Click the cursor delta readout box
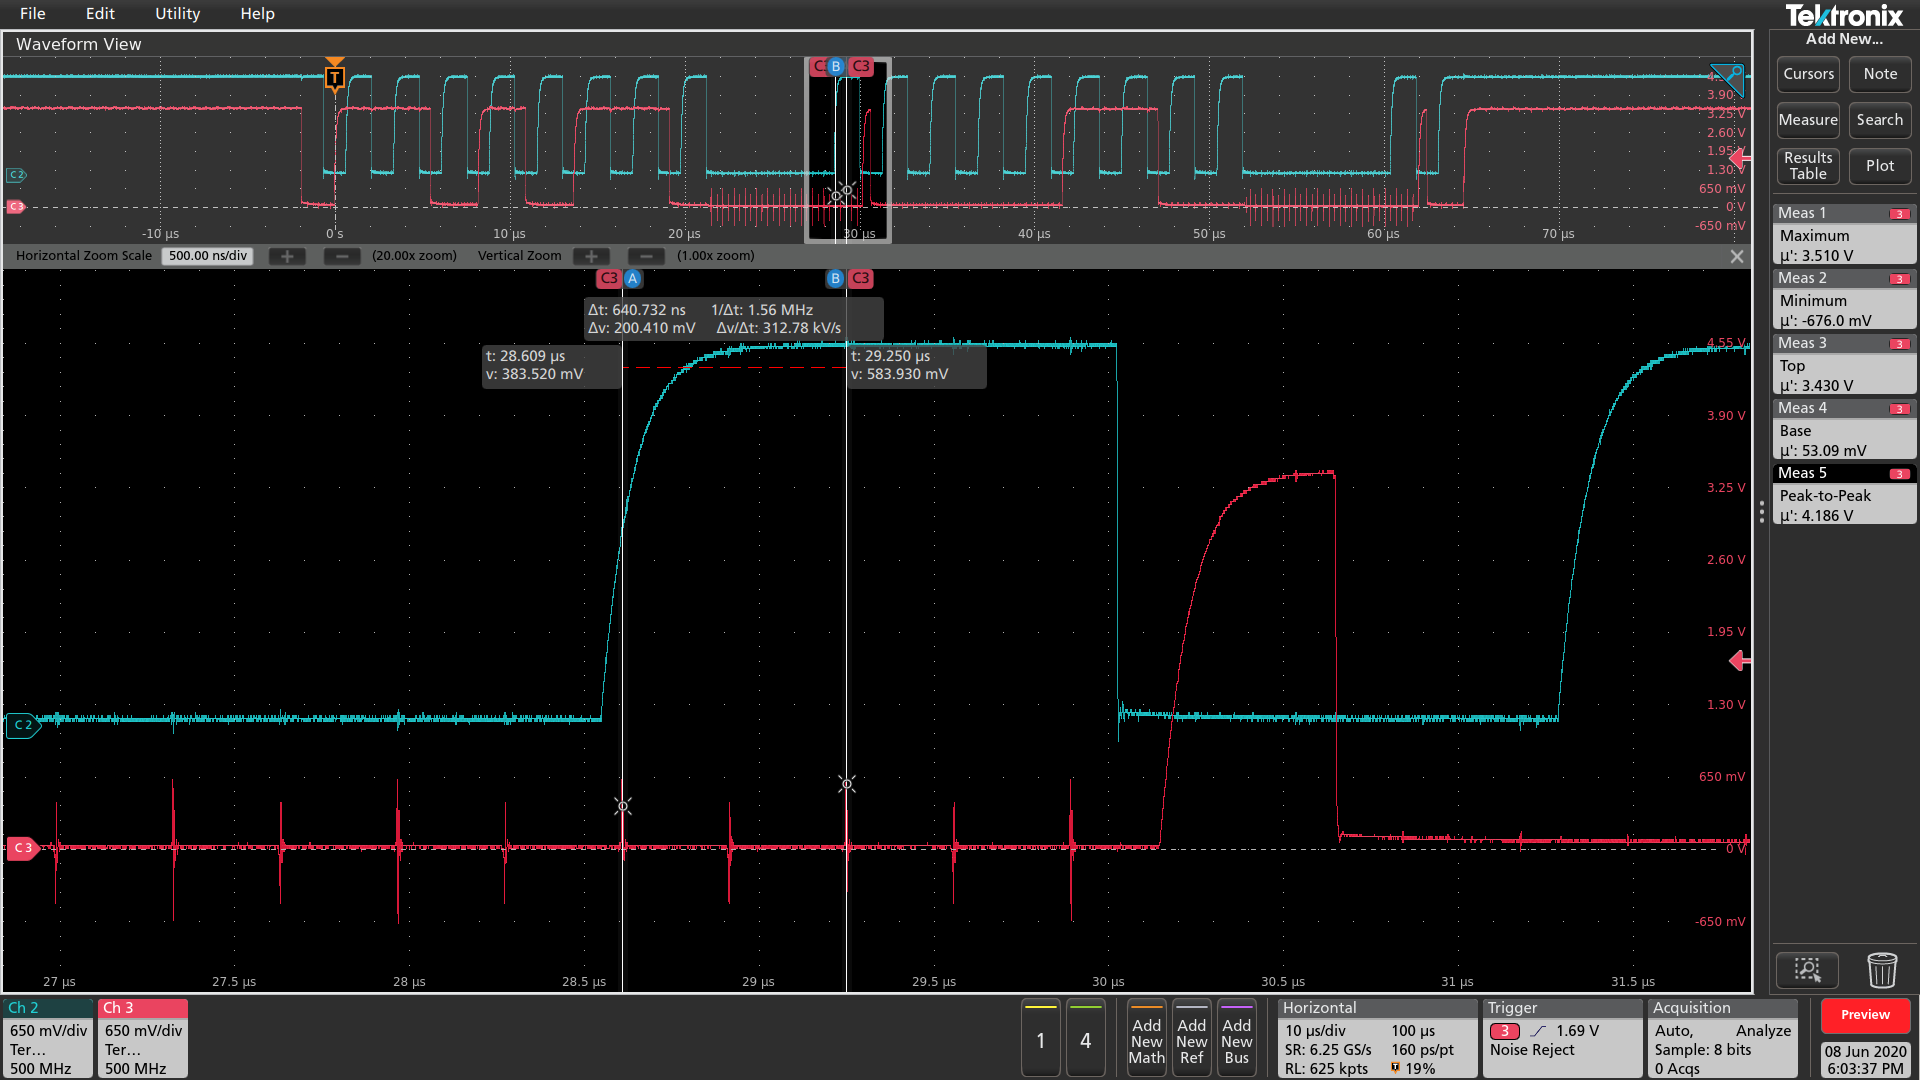 tap(732, 319)
